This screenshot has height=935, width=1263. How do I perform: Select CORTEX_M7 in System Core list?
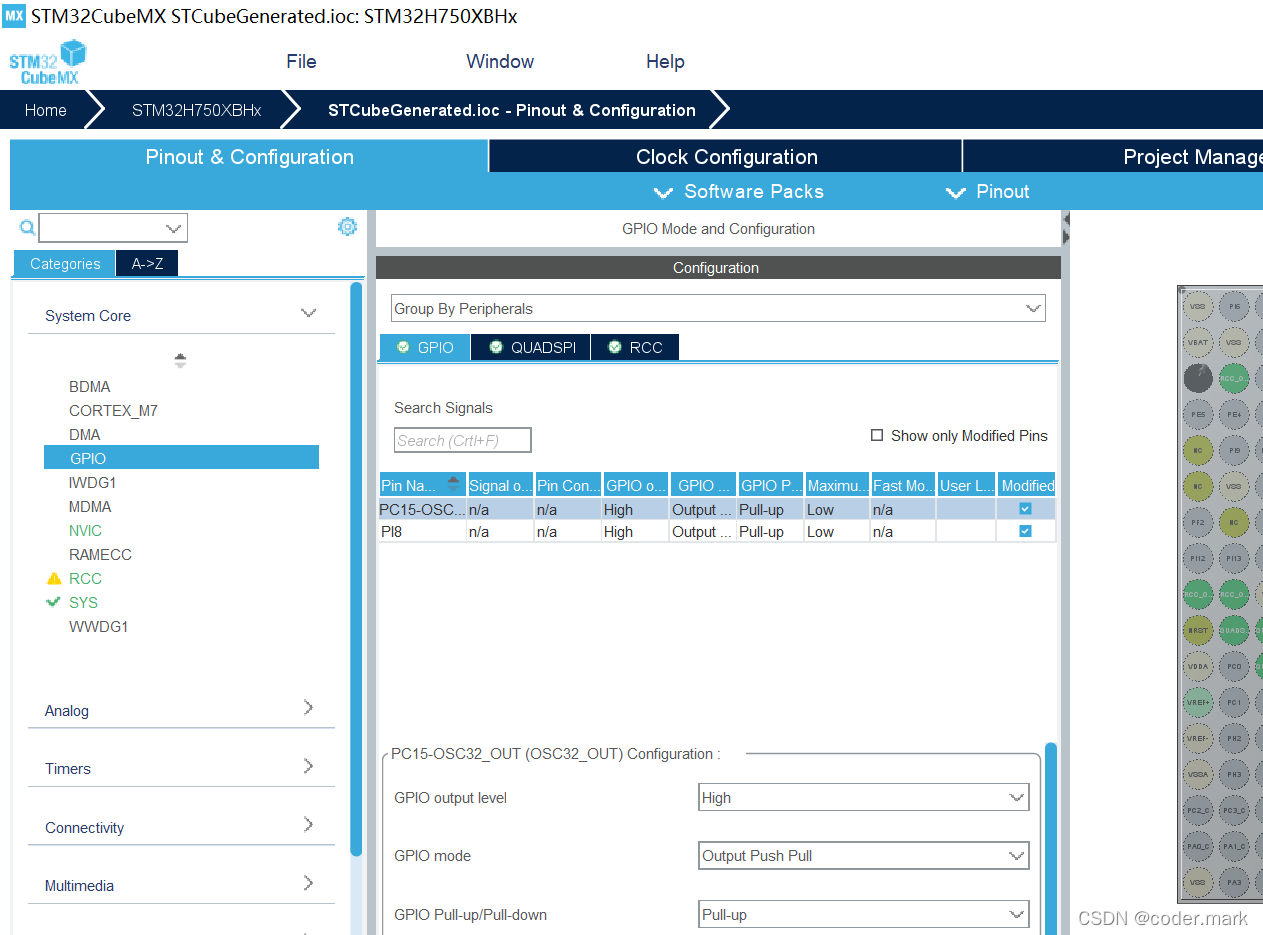[x=113, y=410]
